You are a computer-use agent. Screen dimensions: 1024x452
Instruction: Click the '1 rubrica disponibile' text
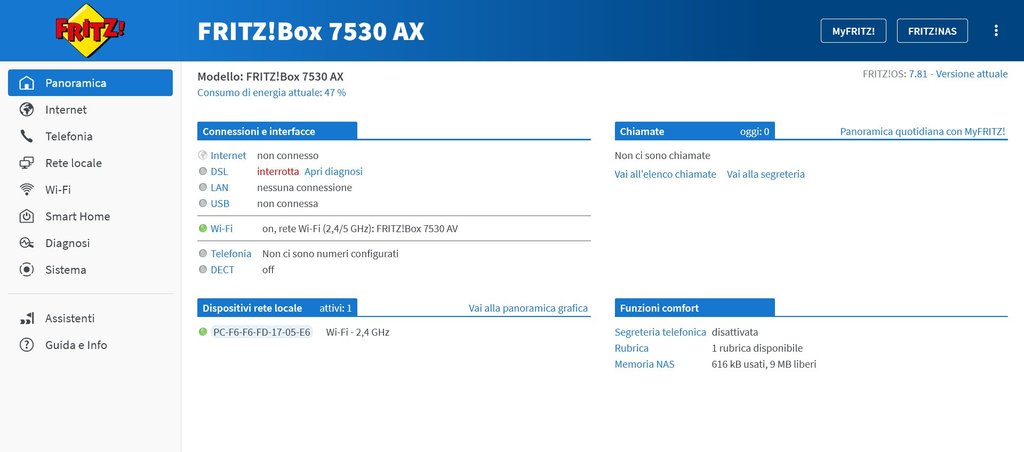[757, 348]
